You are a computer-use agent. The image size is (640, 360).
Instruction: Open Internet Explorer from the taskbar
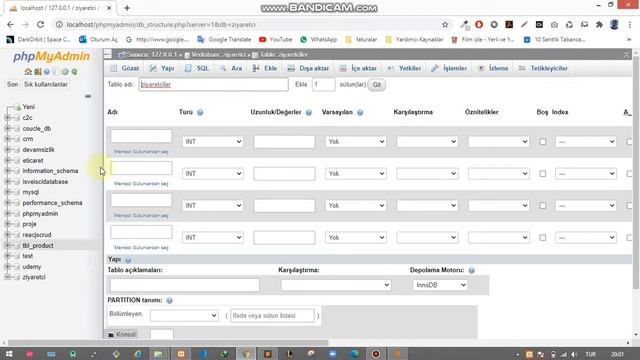(x=138, y=354)
